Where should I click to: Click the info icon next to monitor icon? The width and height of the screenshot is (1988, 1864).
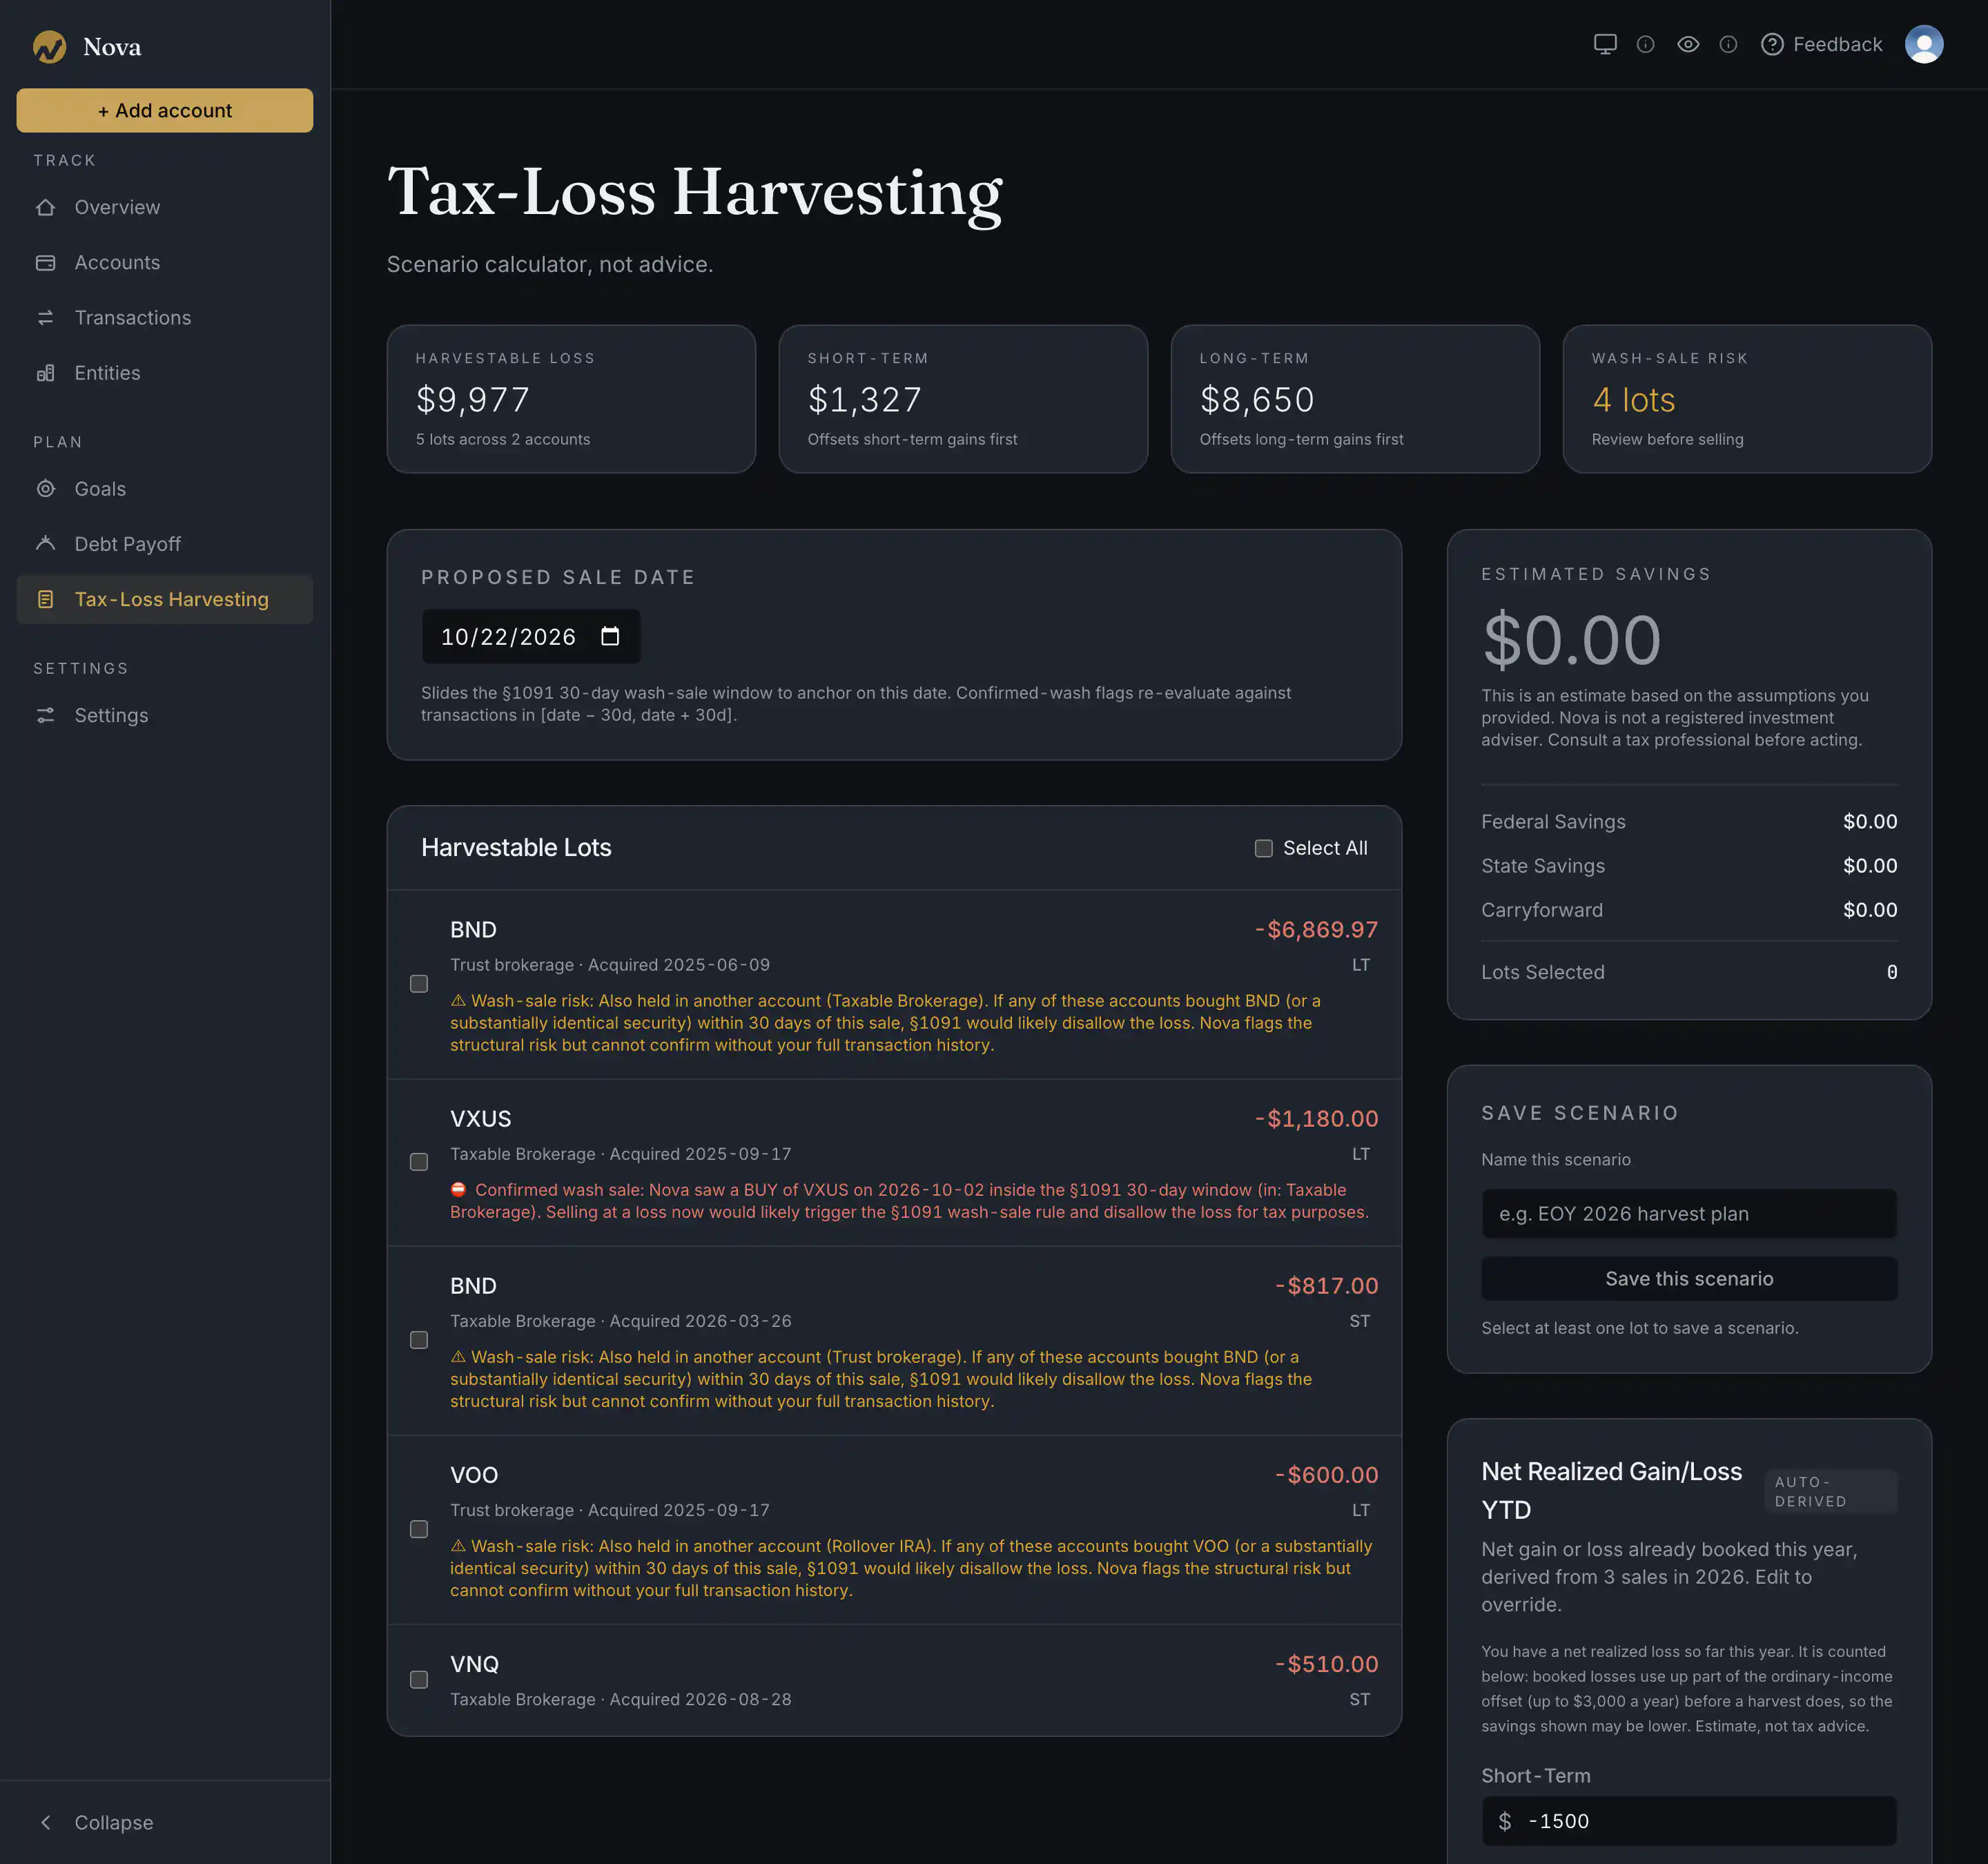click(1645, 44)
